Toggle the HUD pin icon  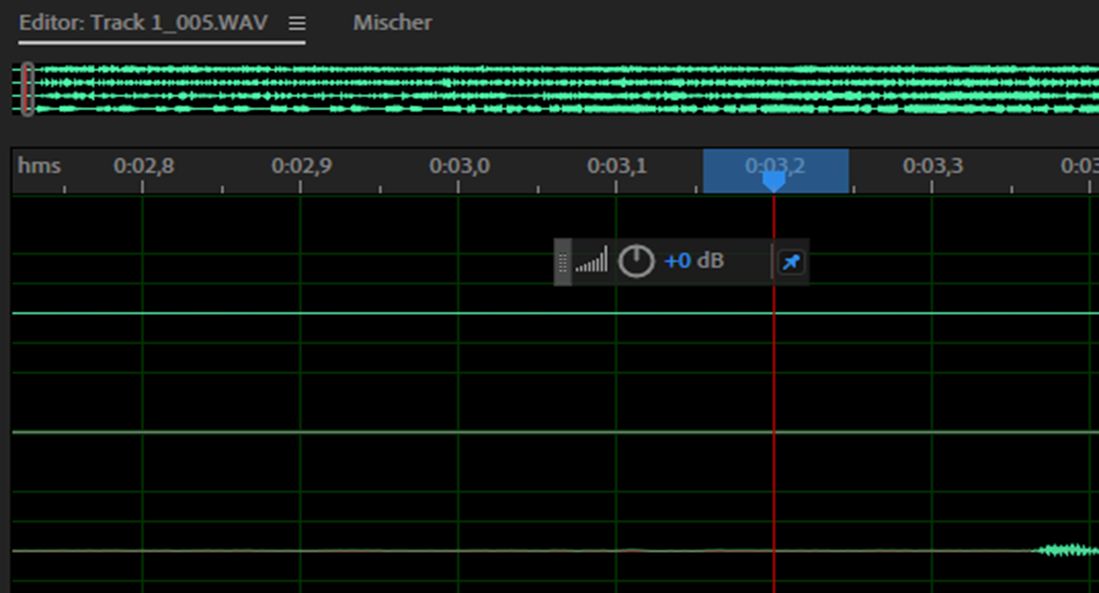tap(791, 262)
